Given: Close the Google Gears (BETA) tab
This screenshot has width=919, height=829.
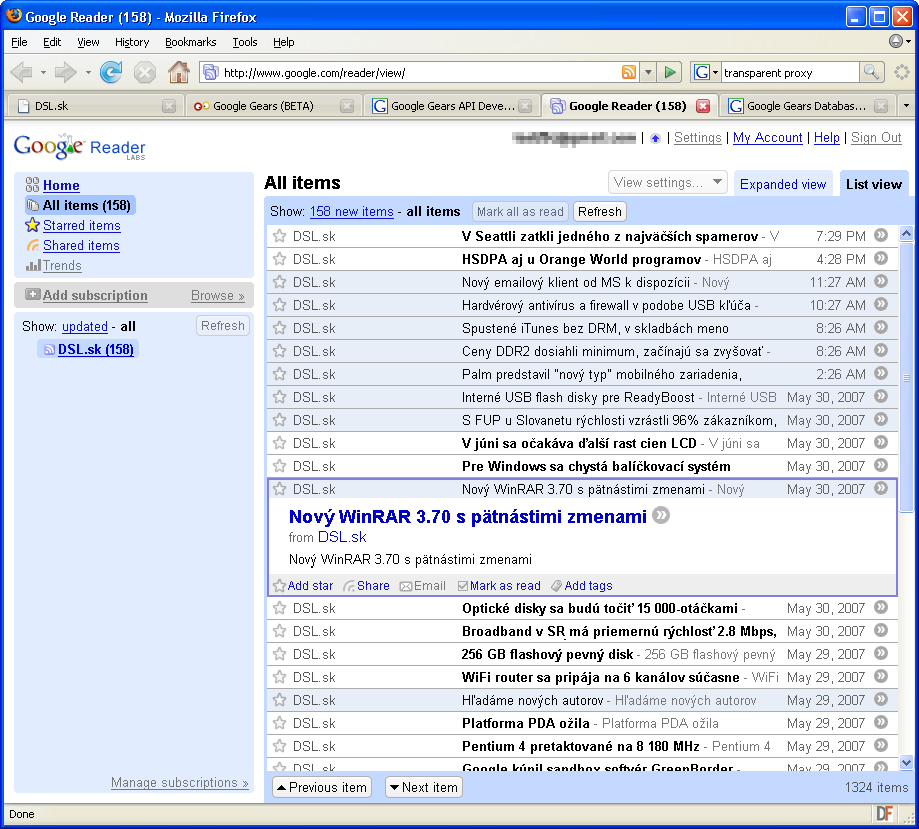Looking at the screenshot, I should [x=347, y=106].
